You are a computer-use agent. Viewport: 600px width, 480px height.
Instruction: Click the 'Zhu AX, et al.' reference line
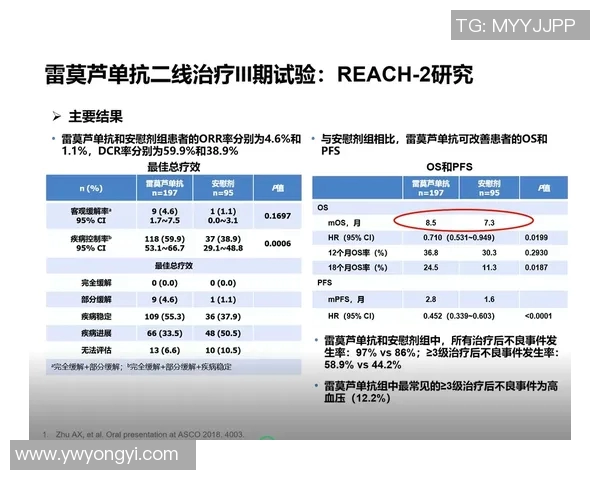pos(143,434)
